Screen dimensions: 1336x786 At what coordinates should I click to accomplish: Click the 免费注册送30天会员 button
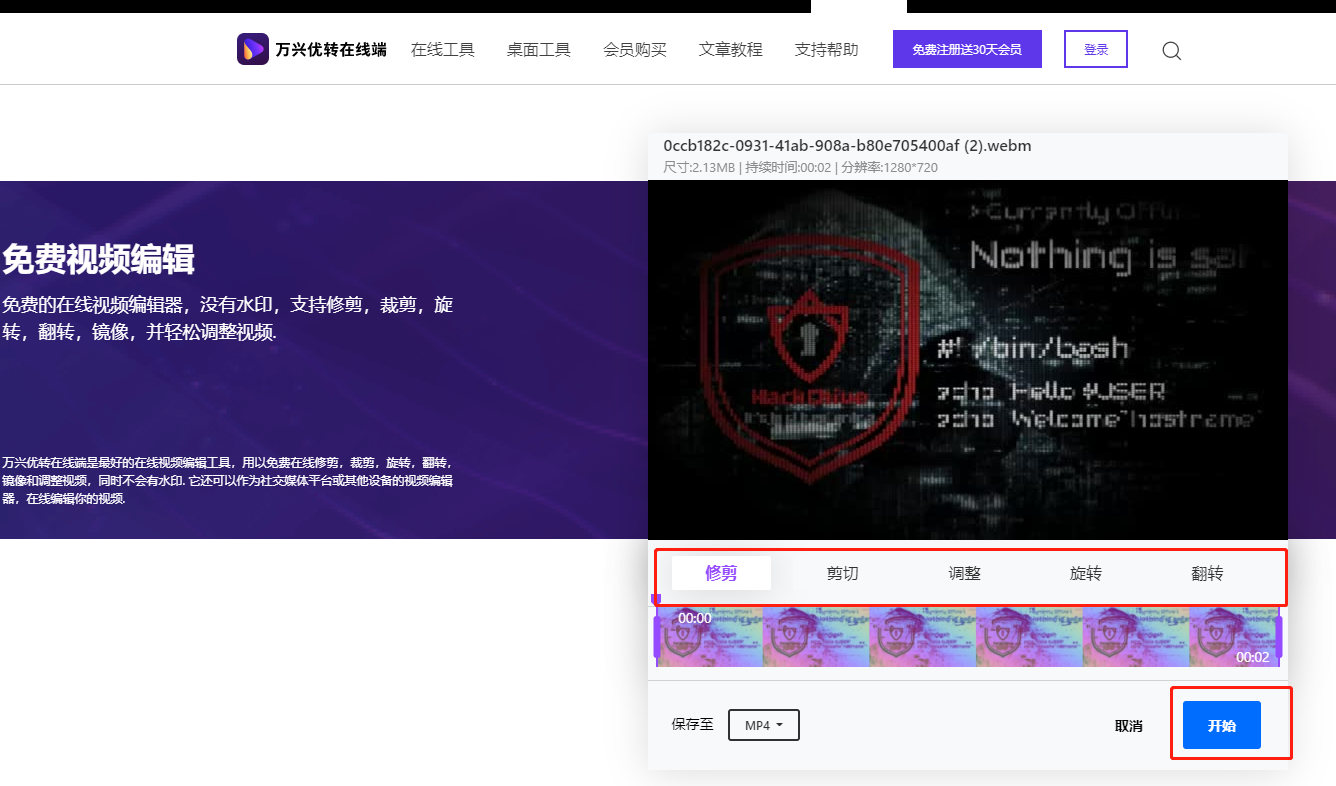(x=966, y=49)
